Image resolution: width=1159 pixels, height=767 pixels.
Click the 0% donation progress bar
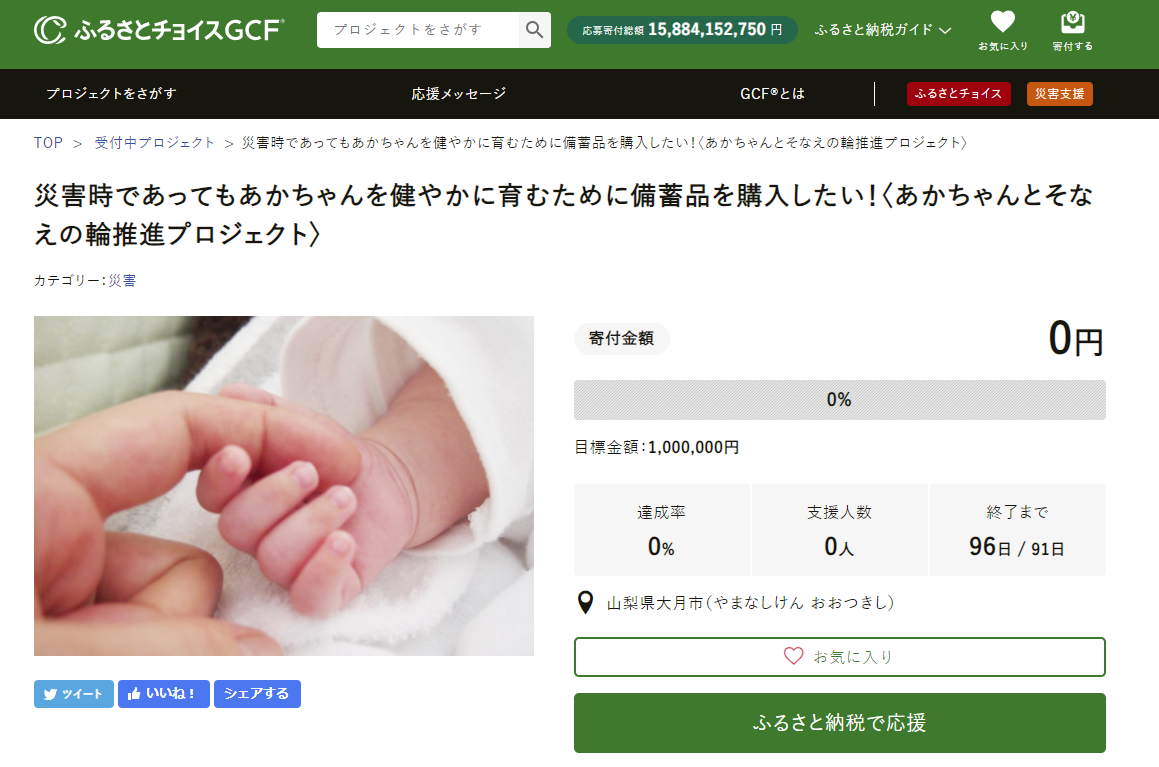(x=840, y=400)
